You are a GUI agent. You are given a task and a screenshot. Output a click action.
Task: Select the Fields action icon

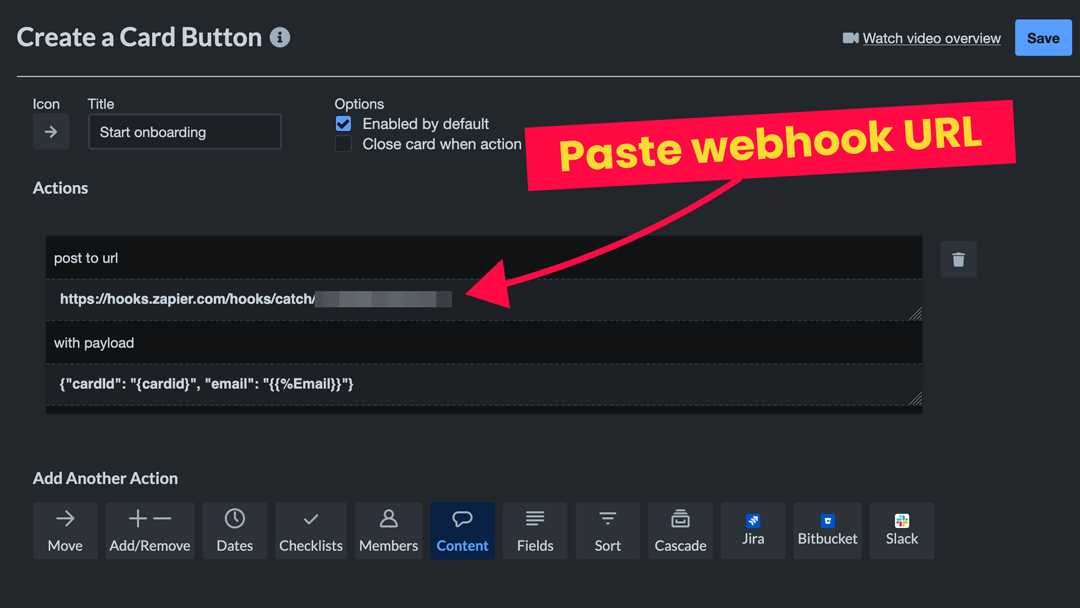(x=534, y=530)
